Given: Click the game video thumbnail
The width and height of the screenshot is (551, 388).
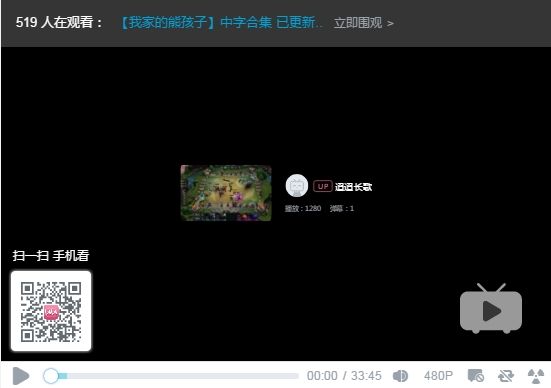Looking at the screenshot, I should point(226,193).
